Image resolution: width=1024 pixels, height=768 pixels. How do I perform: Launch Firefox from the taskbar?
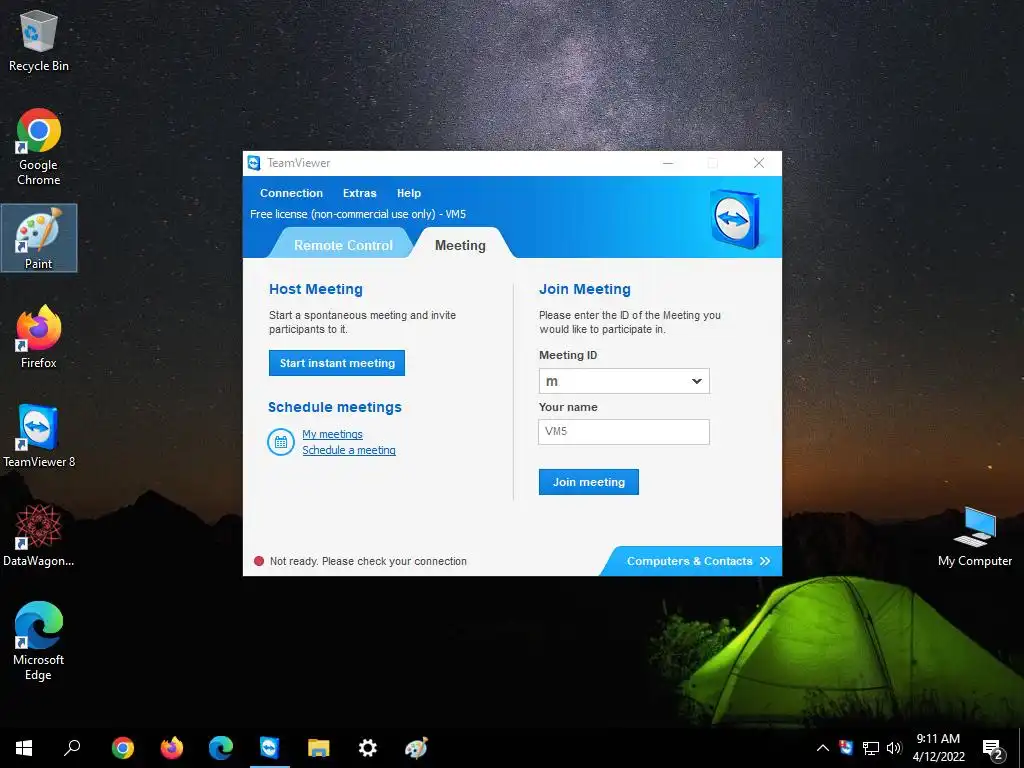tap(172, 748)
